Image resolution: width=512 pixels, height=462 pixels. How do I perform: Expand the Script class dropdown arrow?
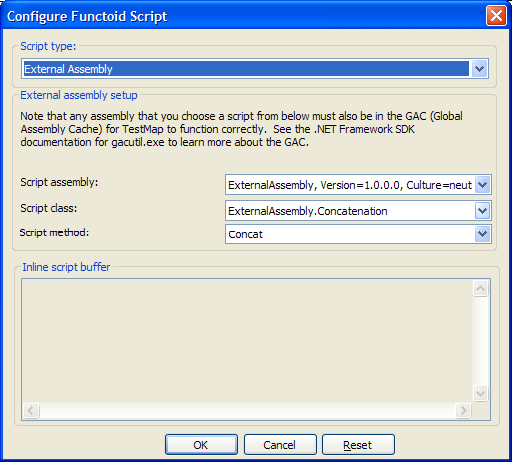pyautogui.click(x=482, y=211)
